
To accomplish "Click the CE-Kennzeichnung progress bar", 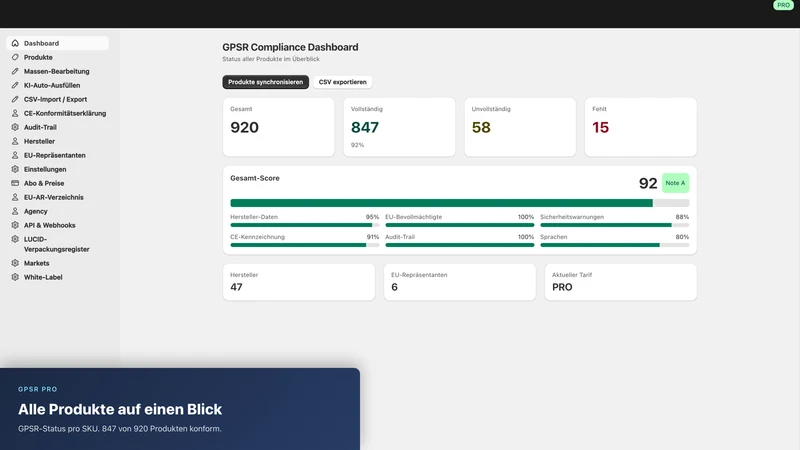I will click(x=305, y=245).
